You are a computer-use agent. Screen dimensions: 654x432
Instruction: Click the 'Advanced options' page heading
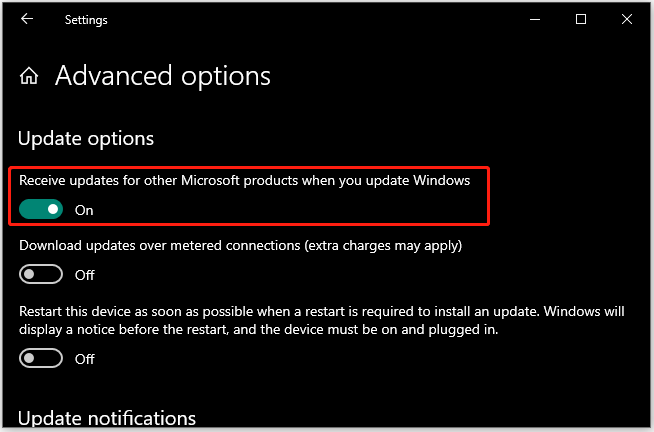pyautogui.click(x=163, y=76)
